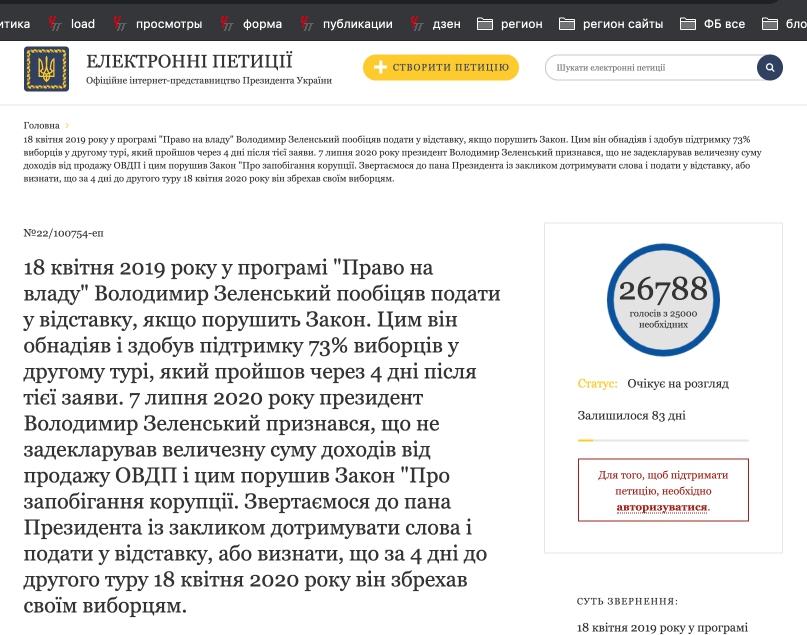Click the remaining days progress bar

click(x=663, y=440)
